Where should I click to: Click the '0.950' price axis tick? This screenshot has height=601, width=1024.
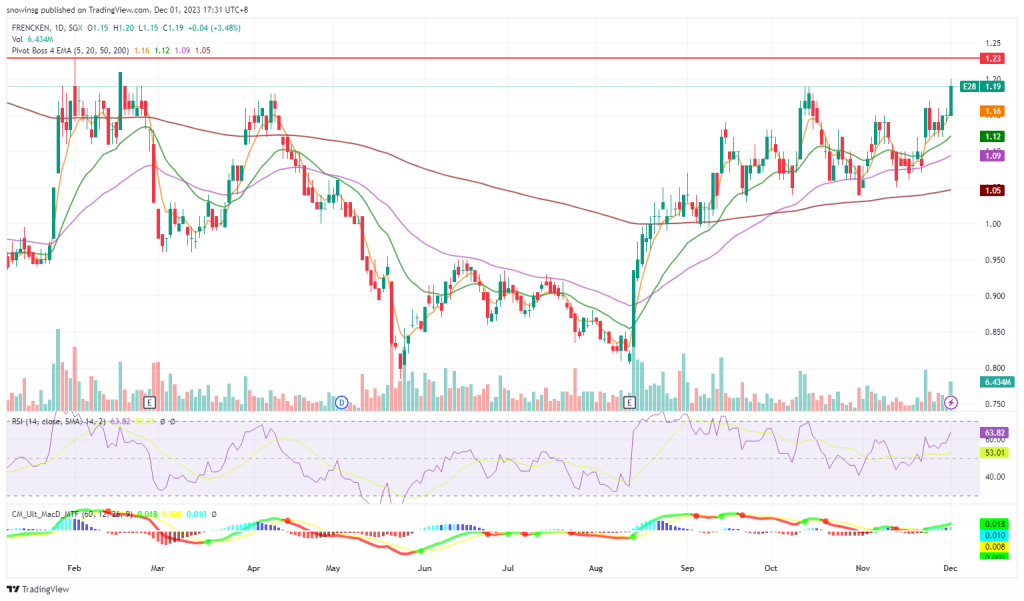coord(995,260)
